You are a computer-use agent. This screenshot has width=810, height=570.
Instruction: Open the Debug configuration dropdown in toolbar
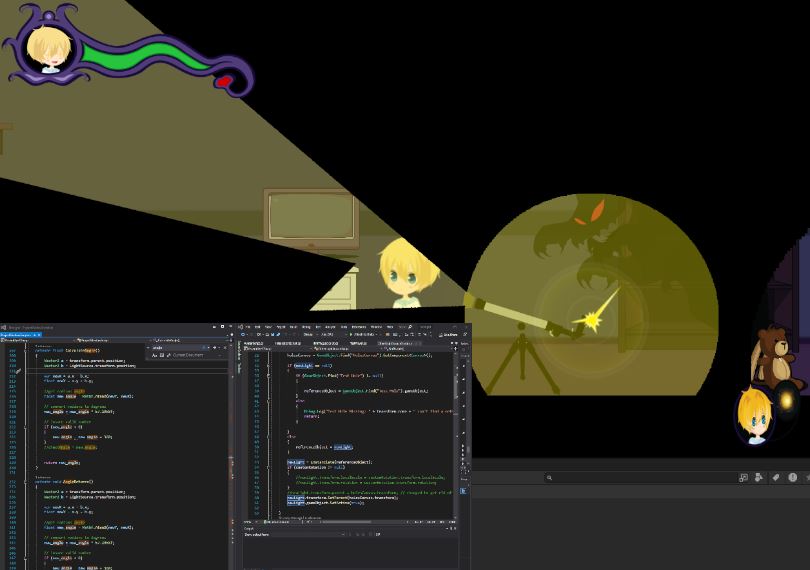(311, 334)
